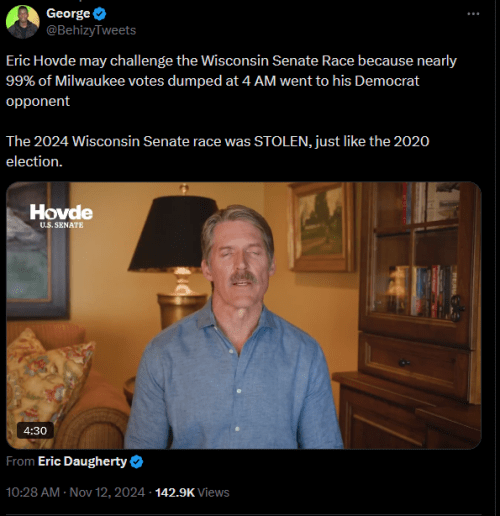Click the tweet paragraph about Milwaukee votes
Viewport: 500px width, 516px height.
point(231,81)
